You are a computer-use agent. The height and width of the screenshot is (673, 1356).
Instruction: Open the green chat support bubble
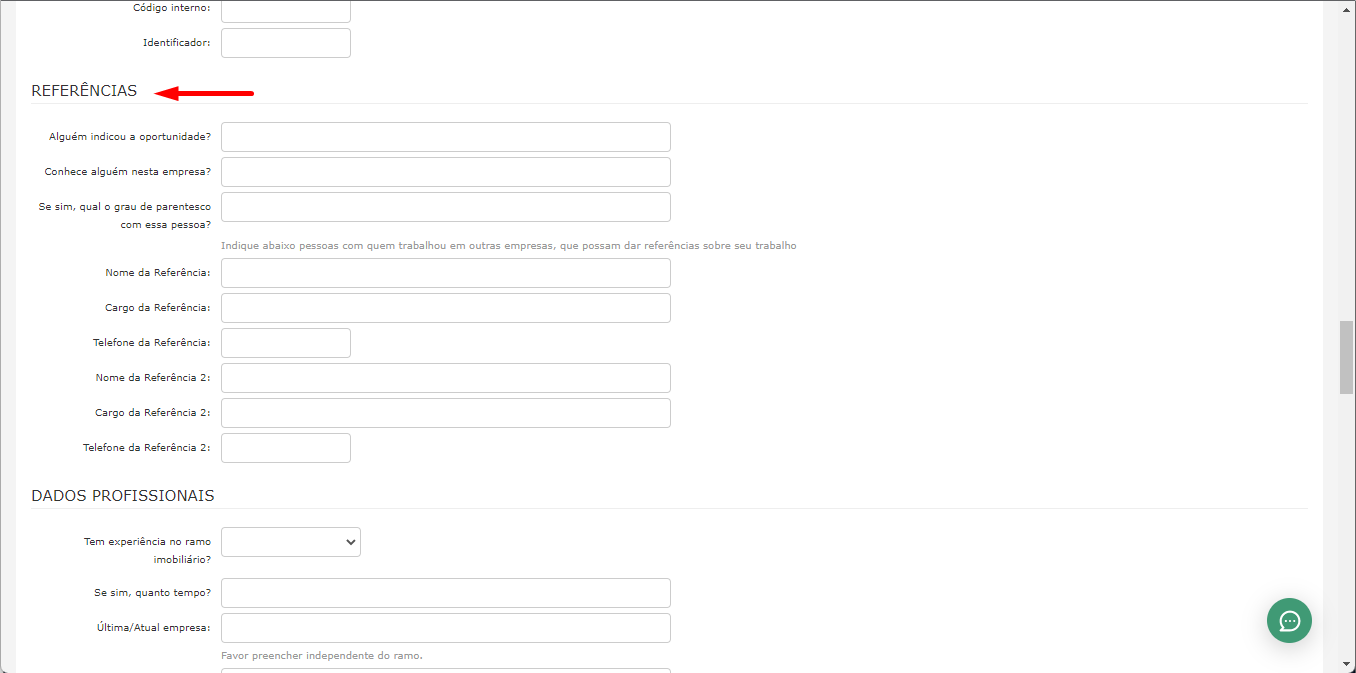point(1289,621)
